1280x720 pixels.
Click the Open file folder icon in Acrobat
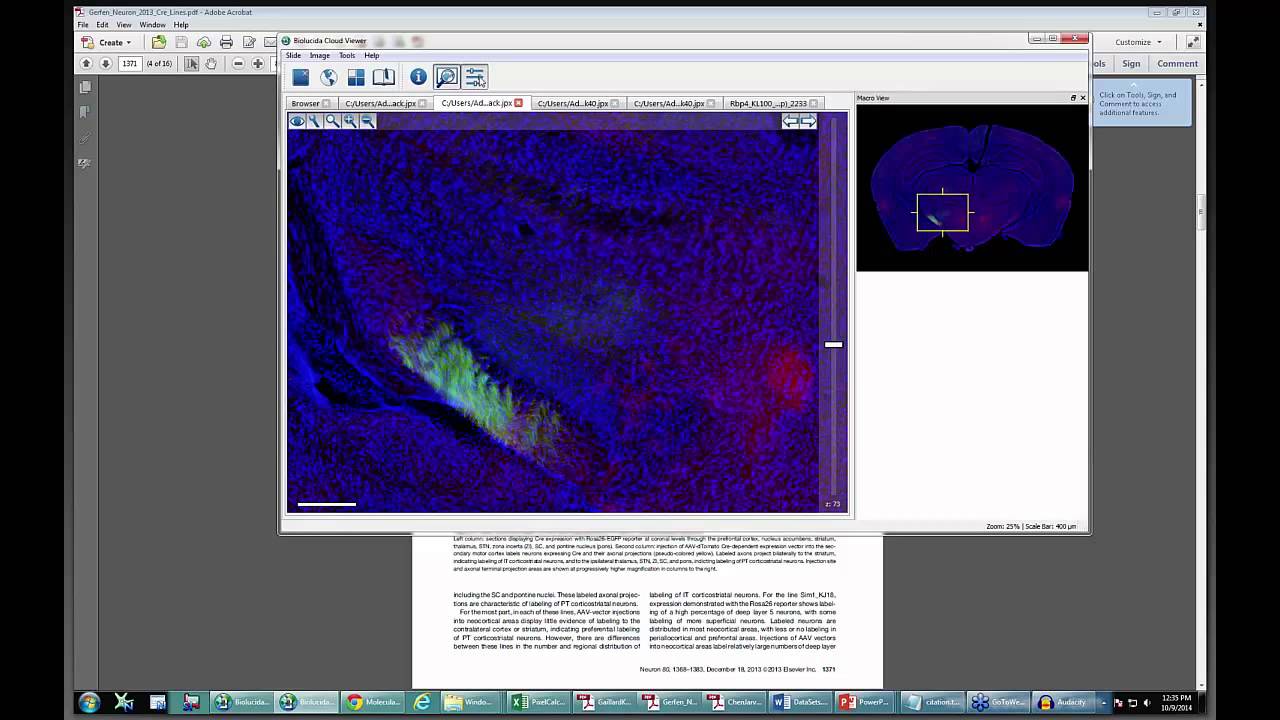click(159, 42)
